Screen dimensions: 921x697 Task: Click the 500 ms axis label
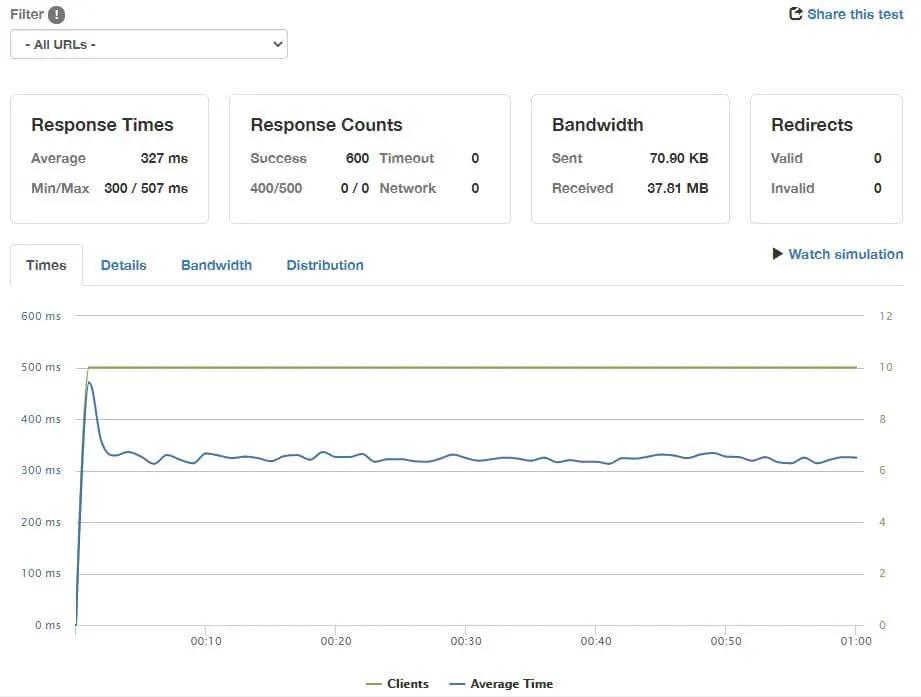pos(41,367)
